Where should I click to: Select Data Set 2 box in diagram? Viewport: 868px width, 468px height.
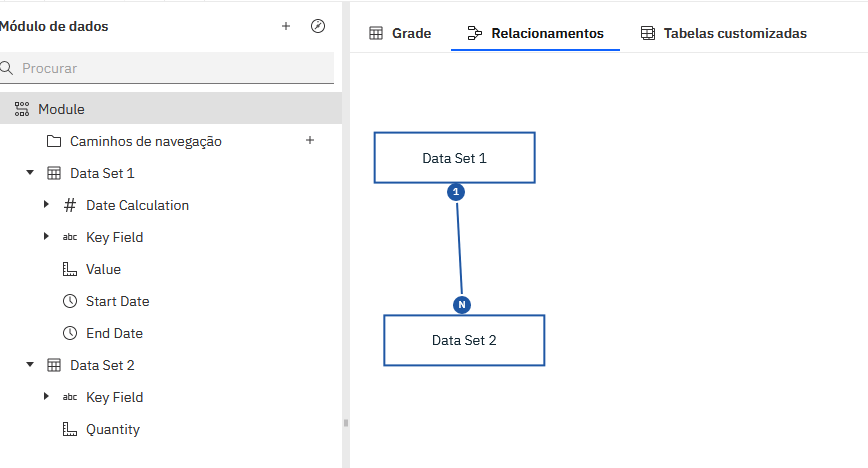pyautogui.click(x=464, y=340)
